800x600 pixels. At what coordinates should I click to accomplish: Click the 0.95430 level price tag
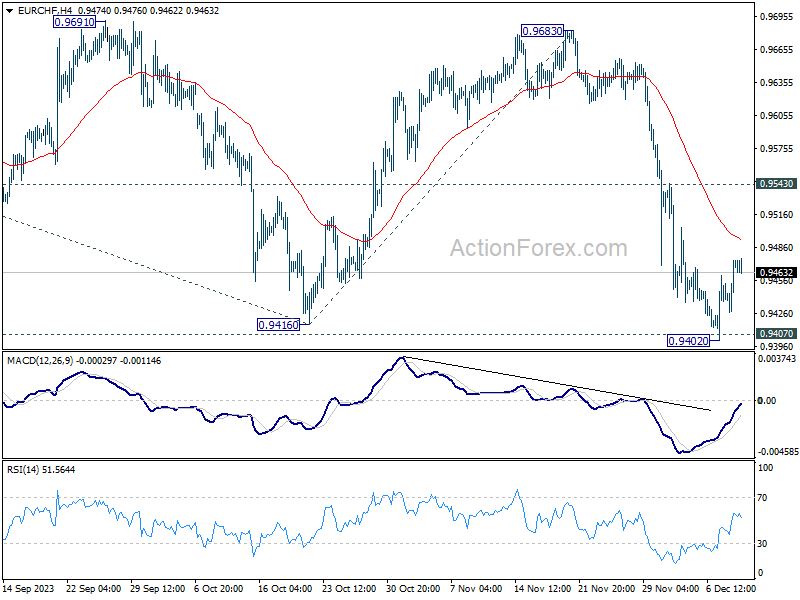click(x=776, y=184)
